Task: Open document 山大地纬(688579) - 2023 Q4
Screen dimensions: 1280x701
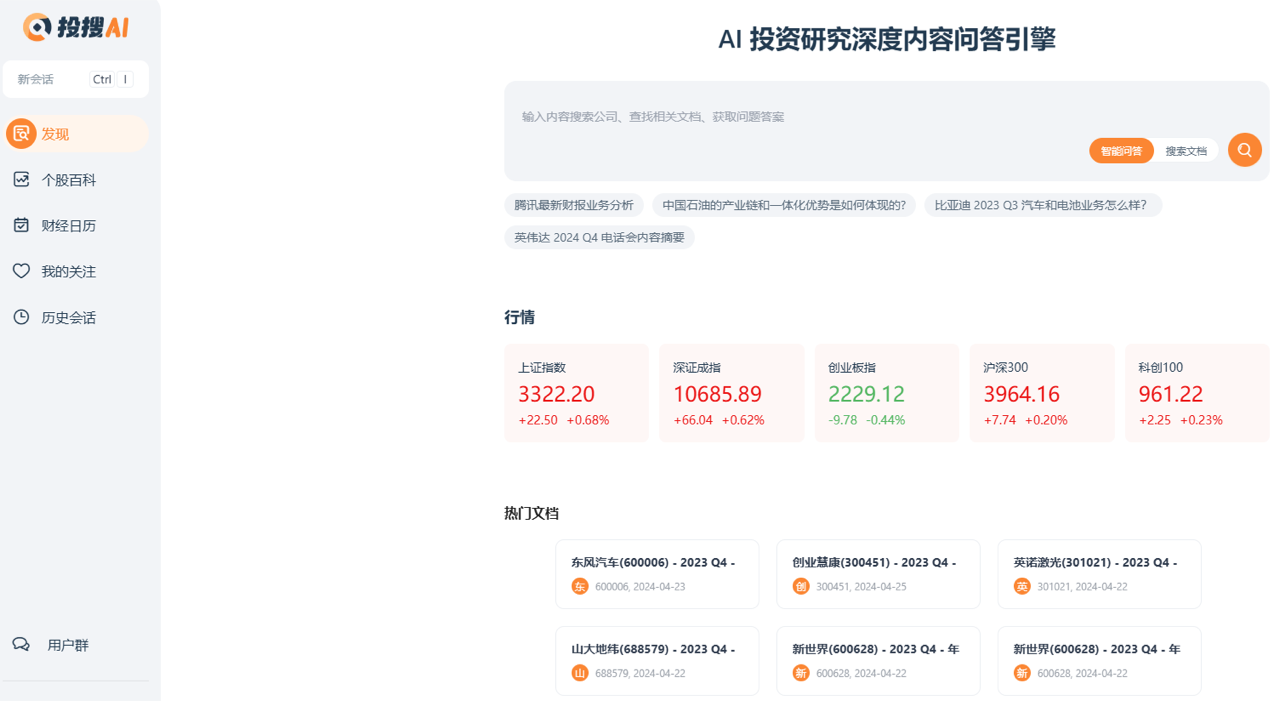Action: click(x=657, y=661)
